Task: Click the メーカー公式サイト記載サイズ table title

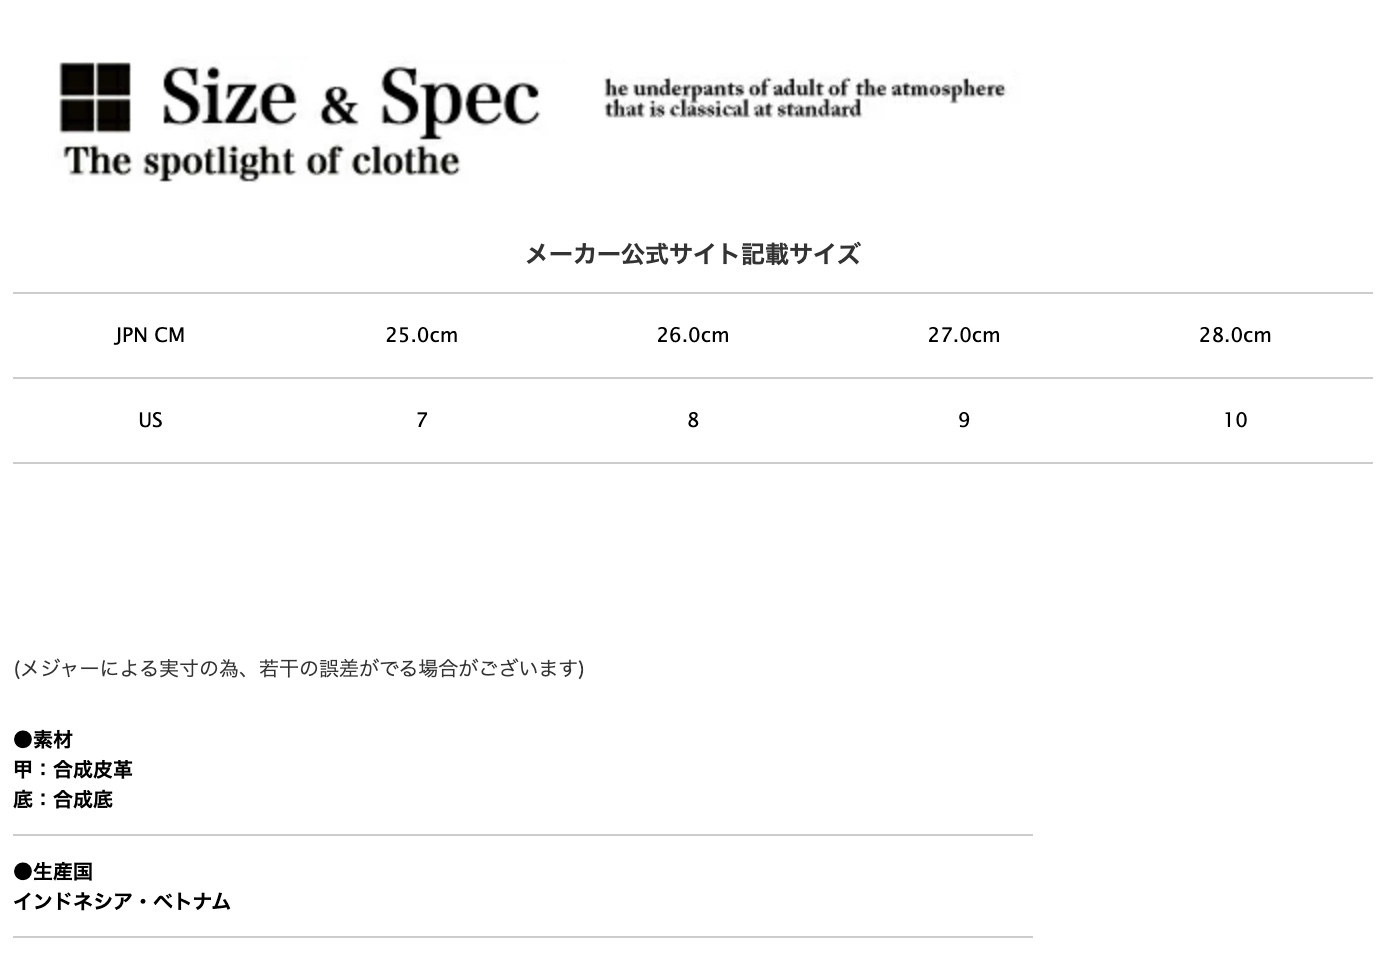Action: pos(692,254)
